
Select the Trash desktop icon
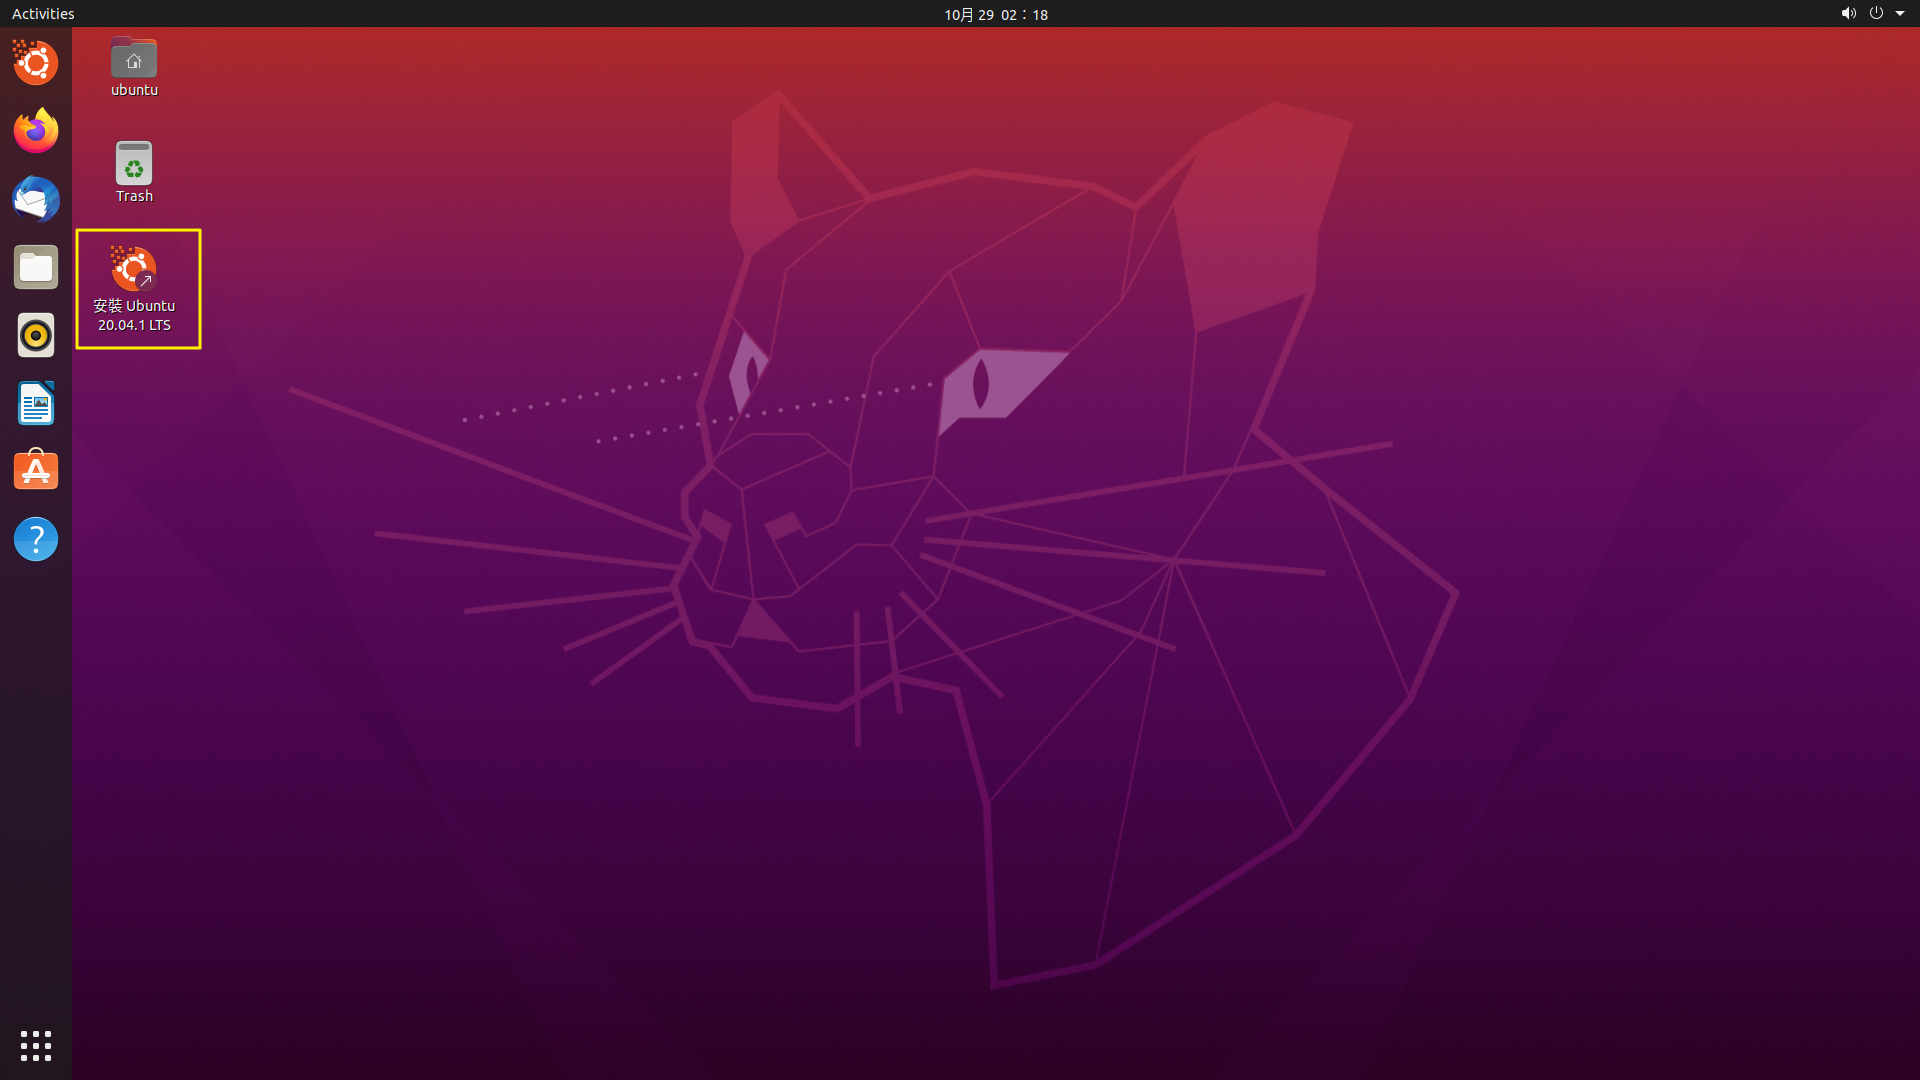pos(134,163)
